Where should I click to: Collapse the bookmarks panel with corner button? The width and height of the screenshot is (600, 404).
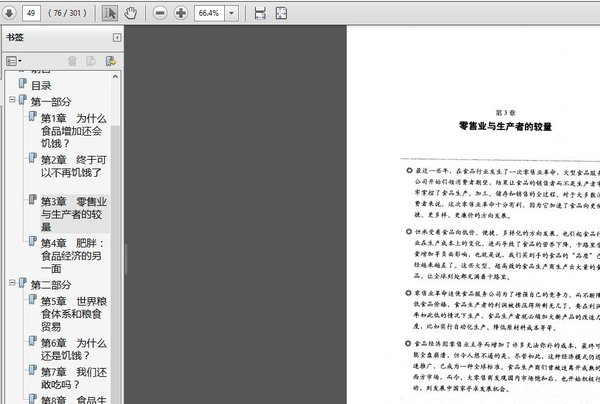117,37
